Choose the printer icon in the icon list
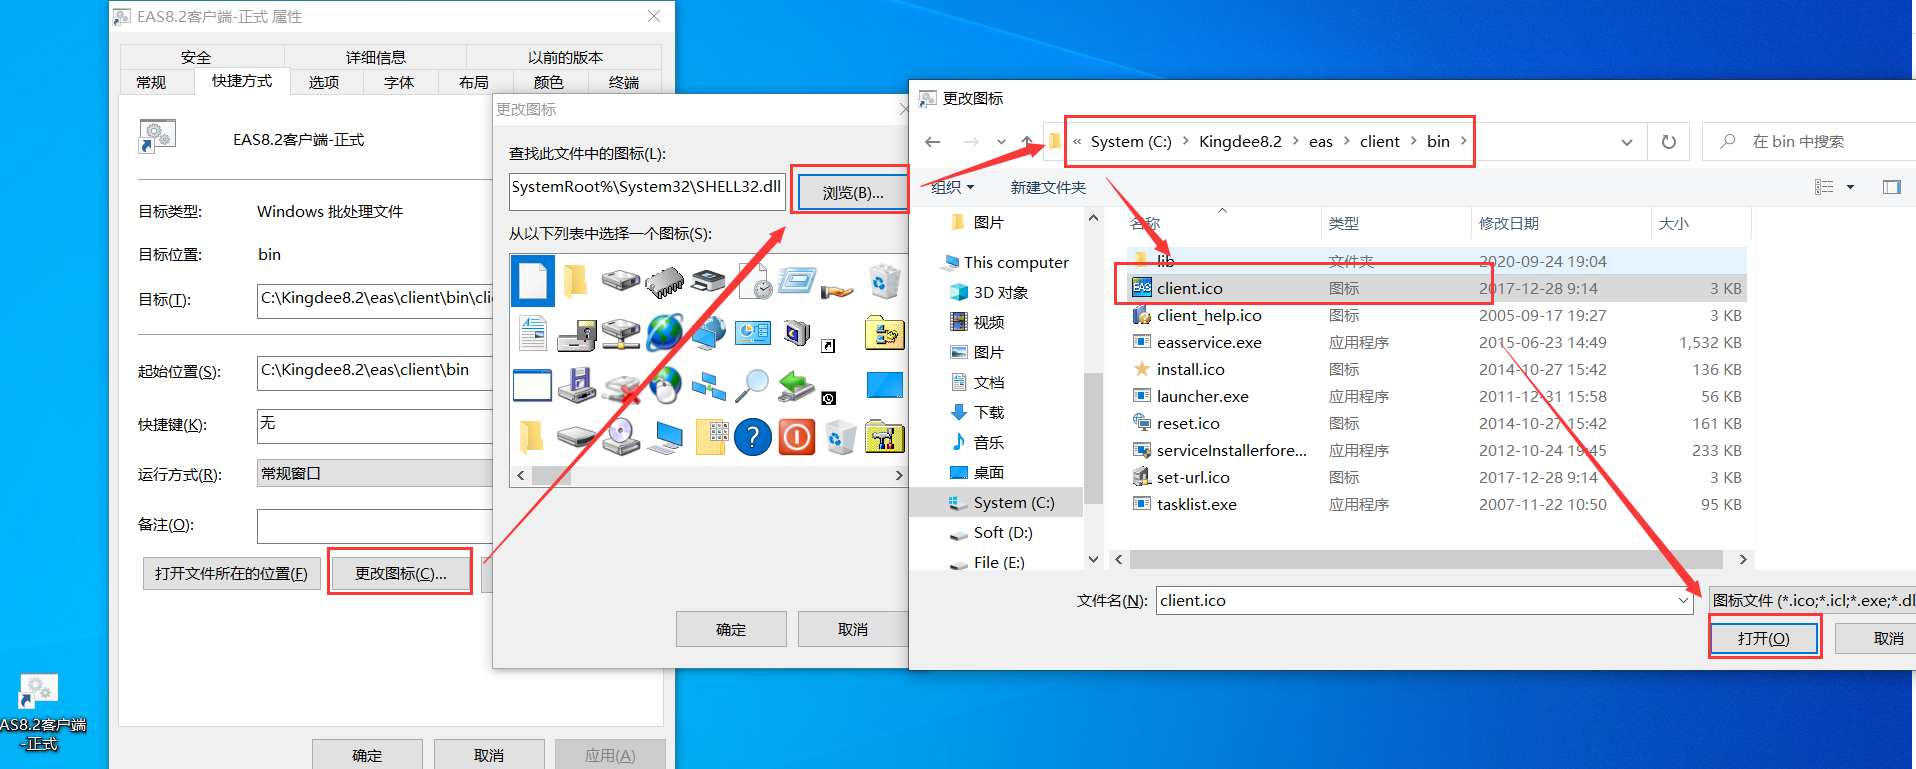1916x769 pixels. [709, 280]
